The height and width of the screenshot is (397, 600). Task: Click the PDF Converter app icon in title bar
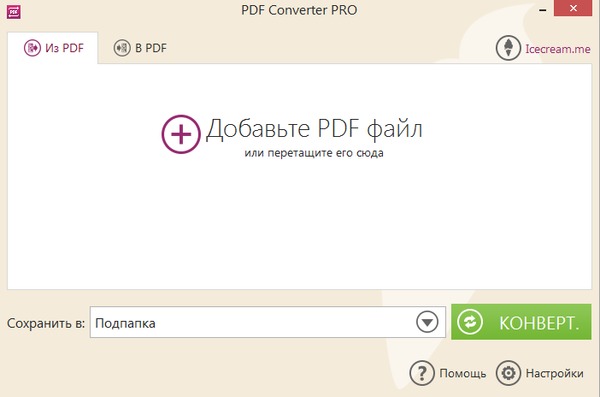[14, 12]
